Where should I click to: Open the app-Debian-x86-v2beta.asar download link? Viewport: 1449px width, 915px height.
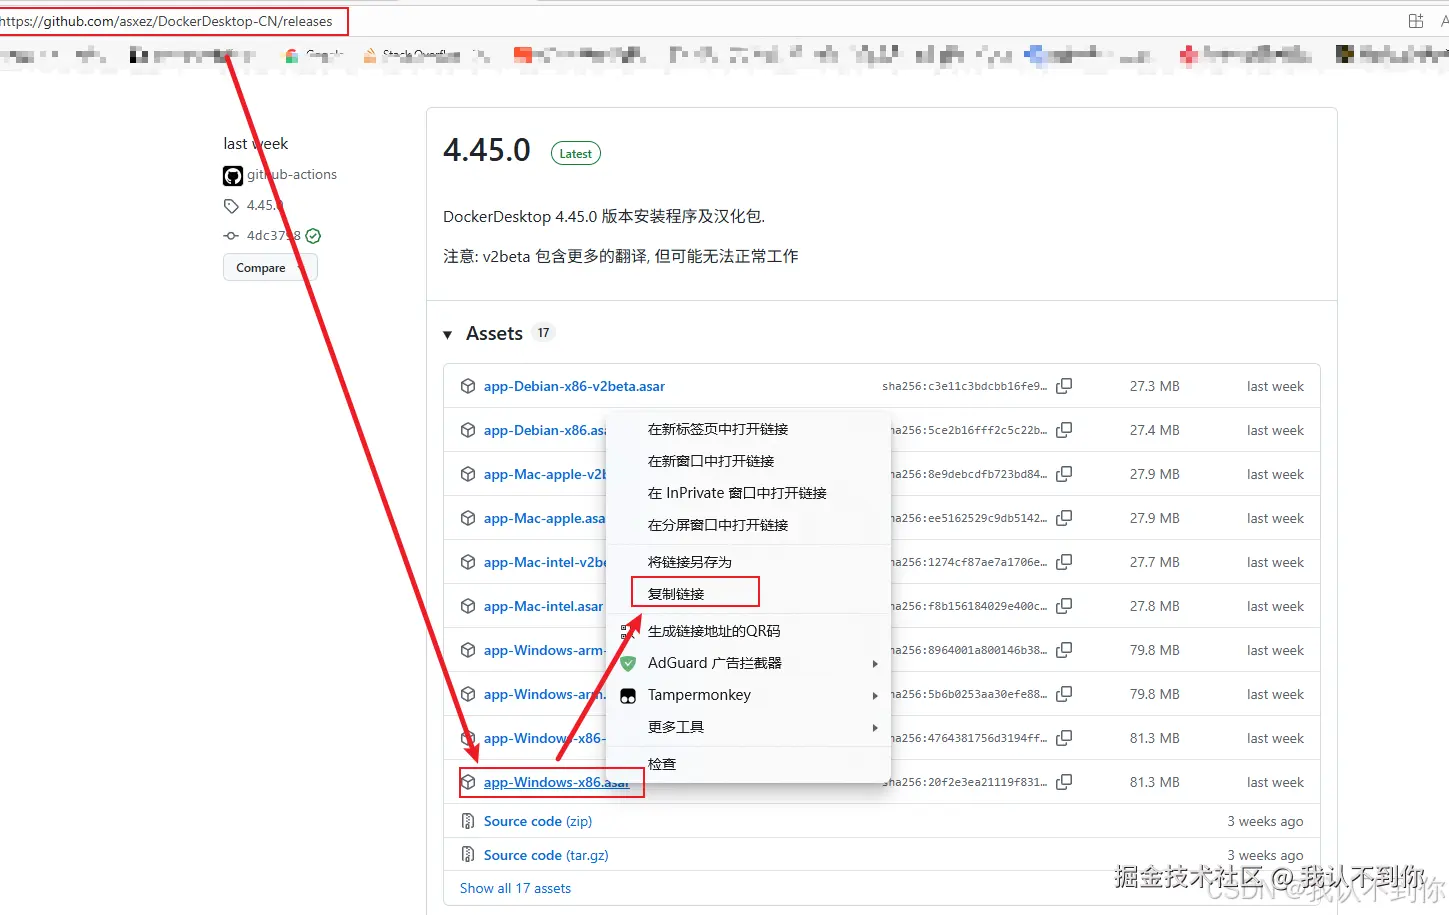click(x=574, y=386)
